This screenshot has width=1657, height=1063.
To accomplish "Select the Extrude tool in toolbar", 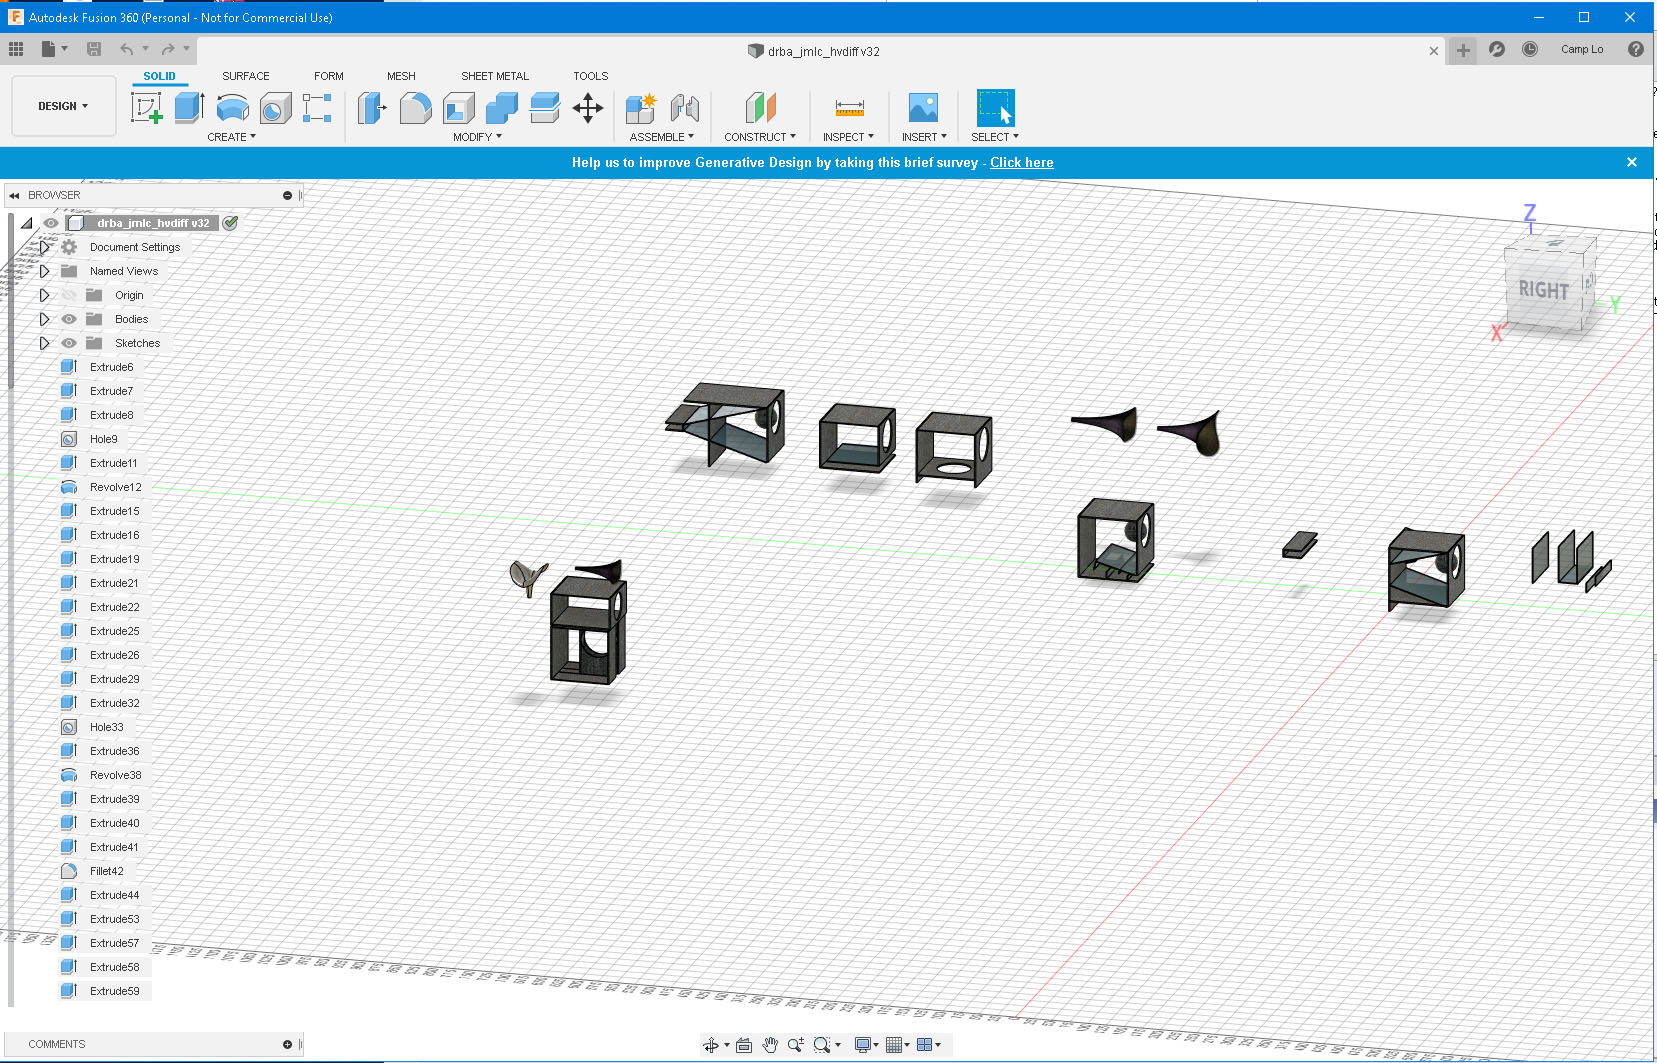I will tap(189, 108).
